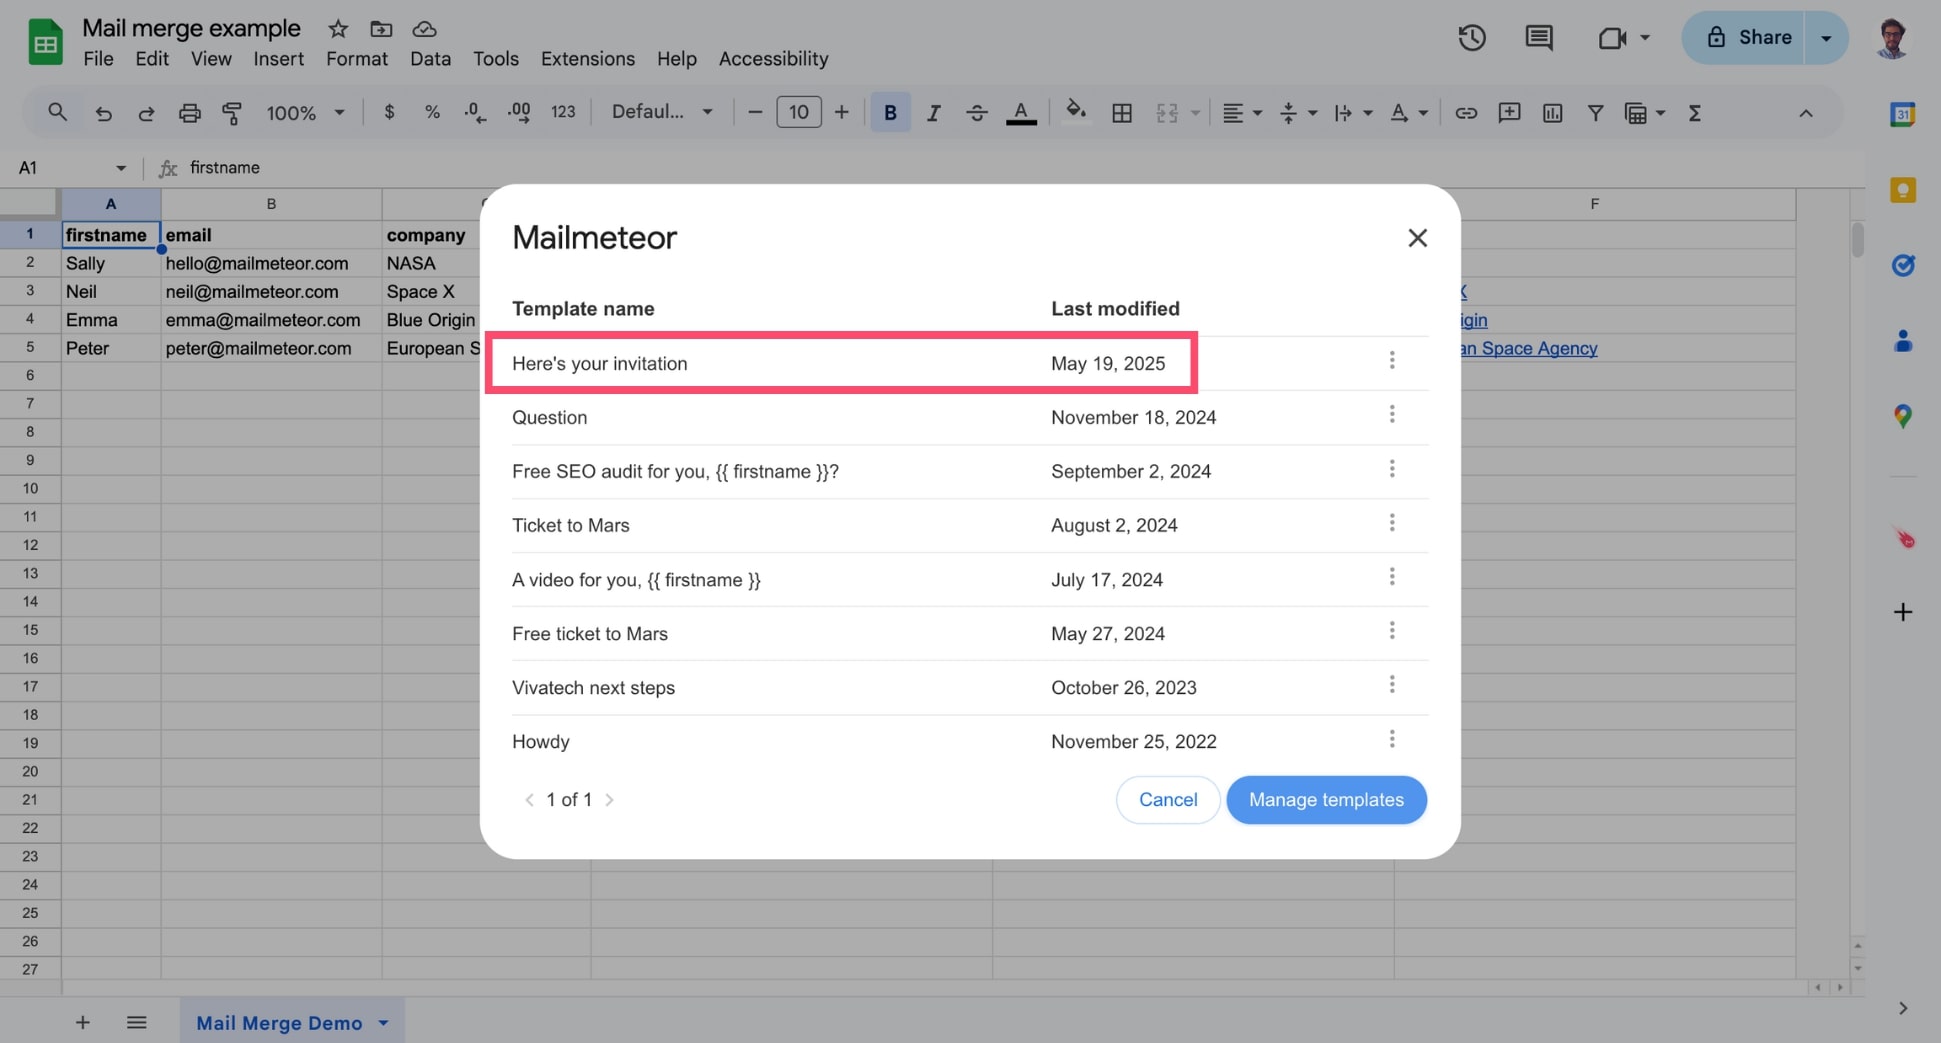Open the Google Sheets home icon
This screenshot has width=1941, height=1043.
[45, 42]
